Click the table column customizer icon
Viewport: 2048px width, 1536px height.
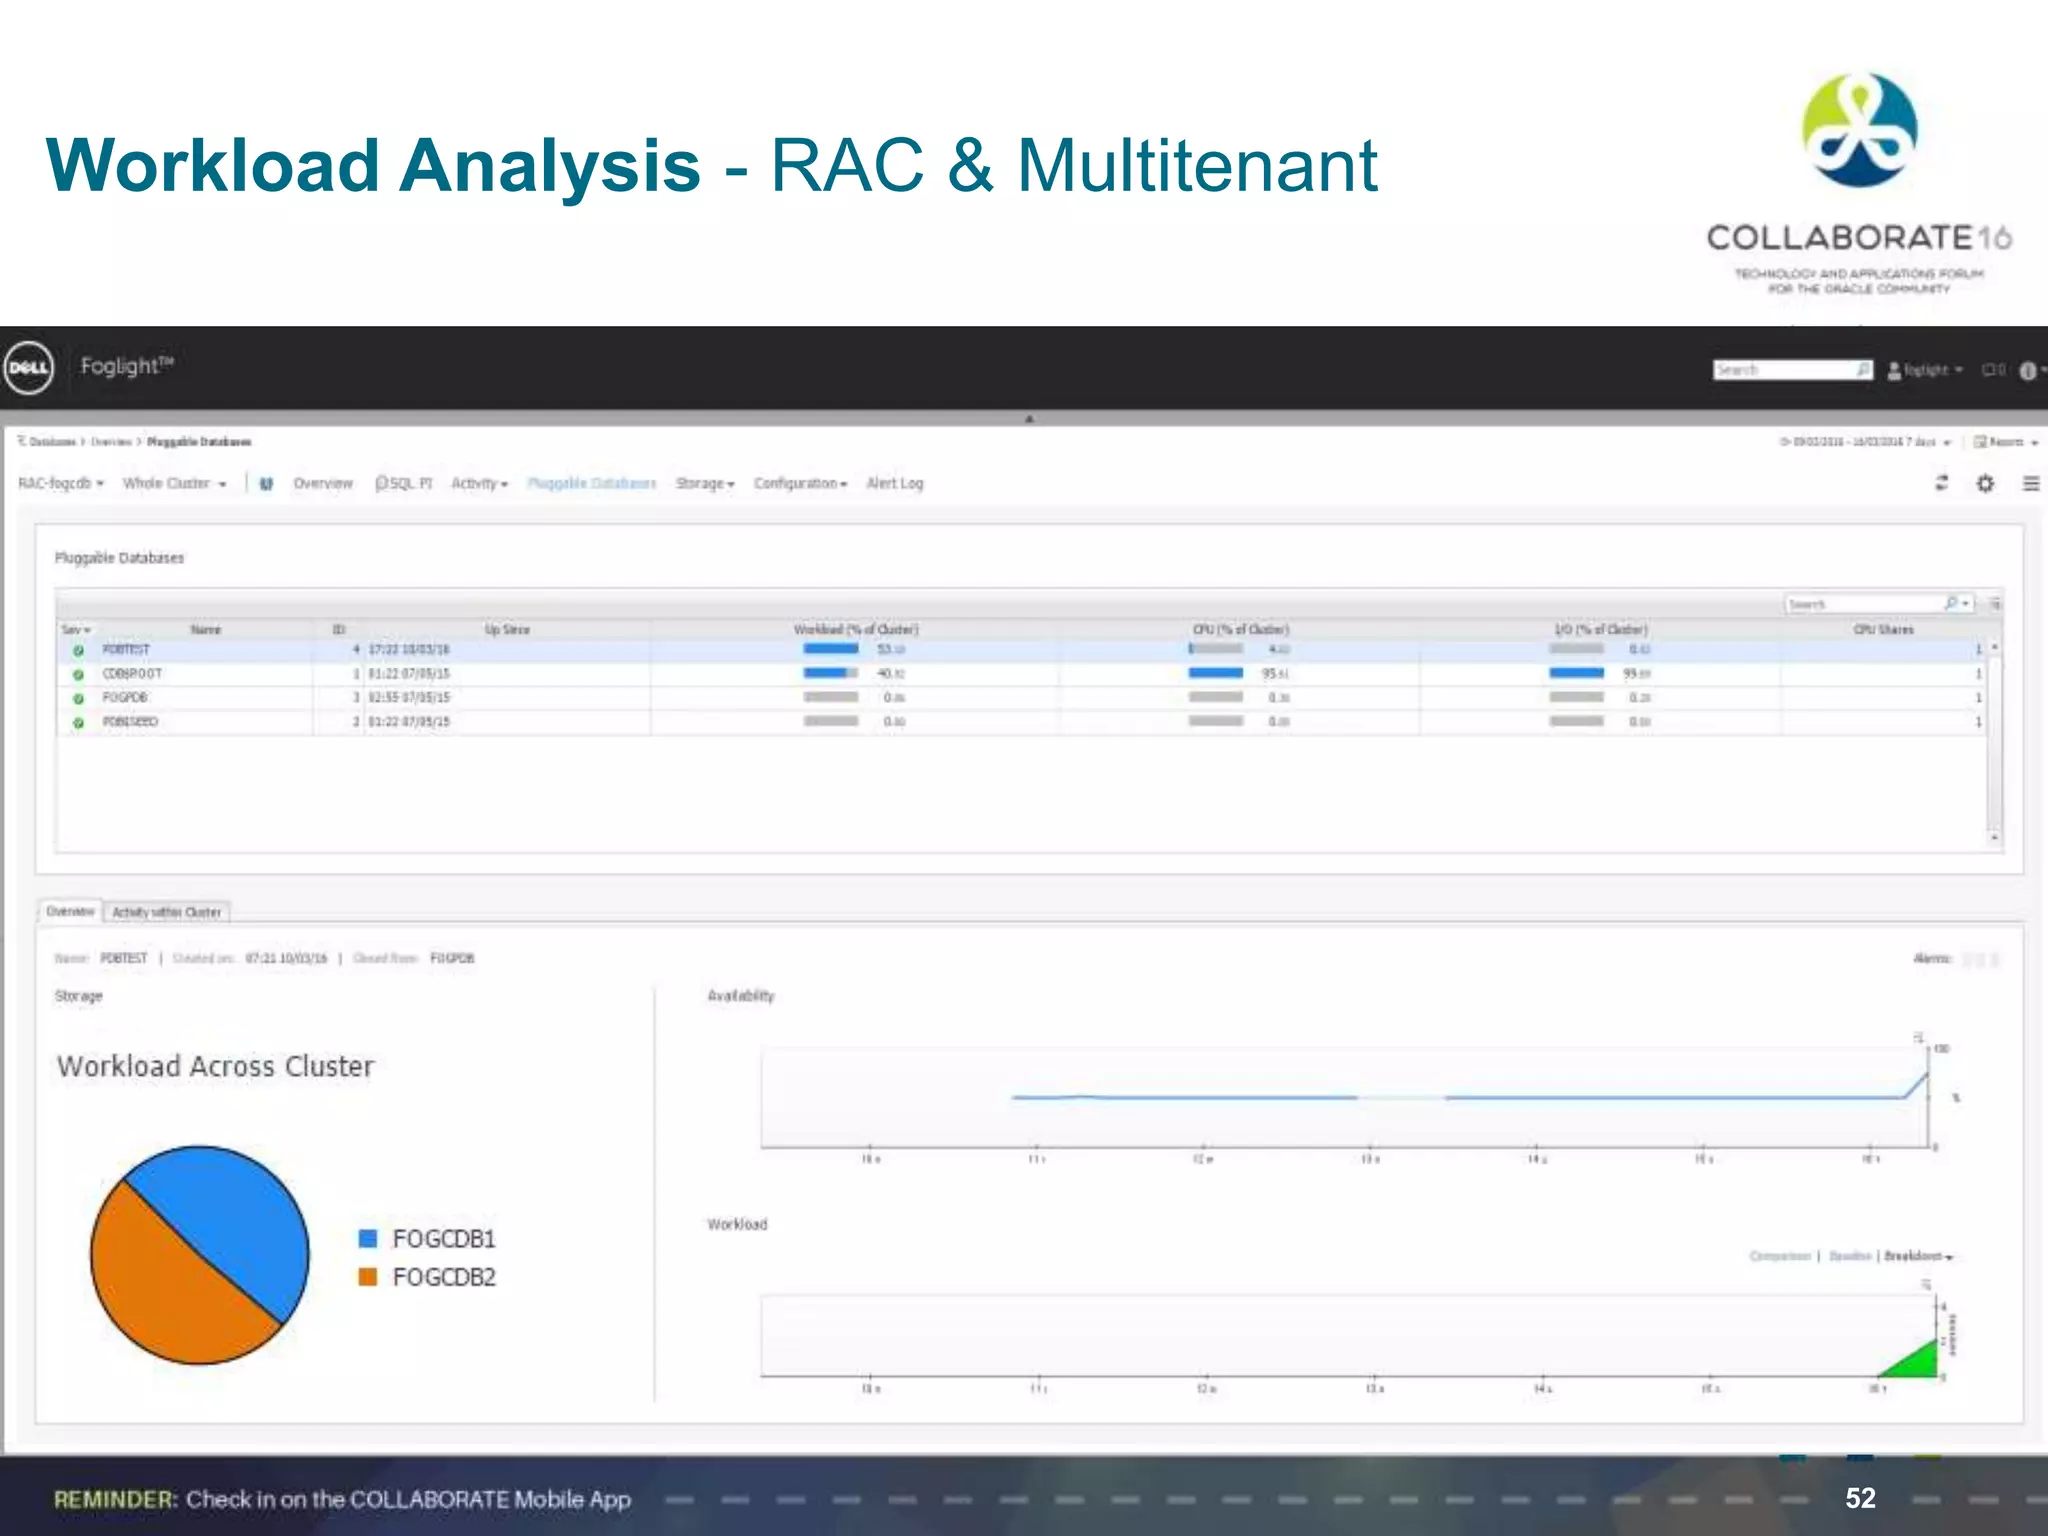1994,604
